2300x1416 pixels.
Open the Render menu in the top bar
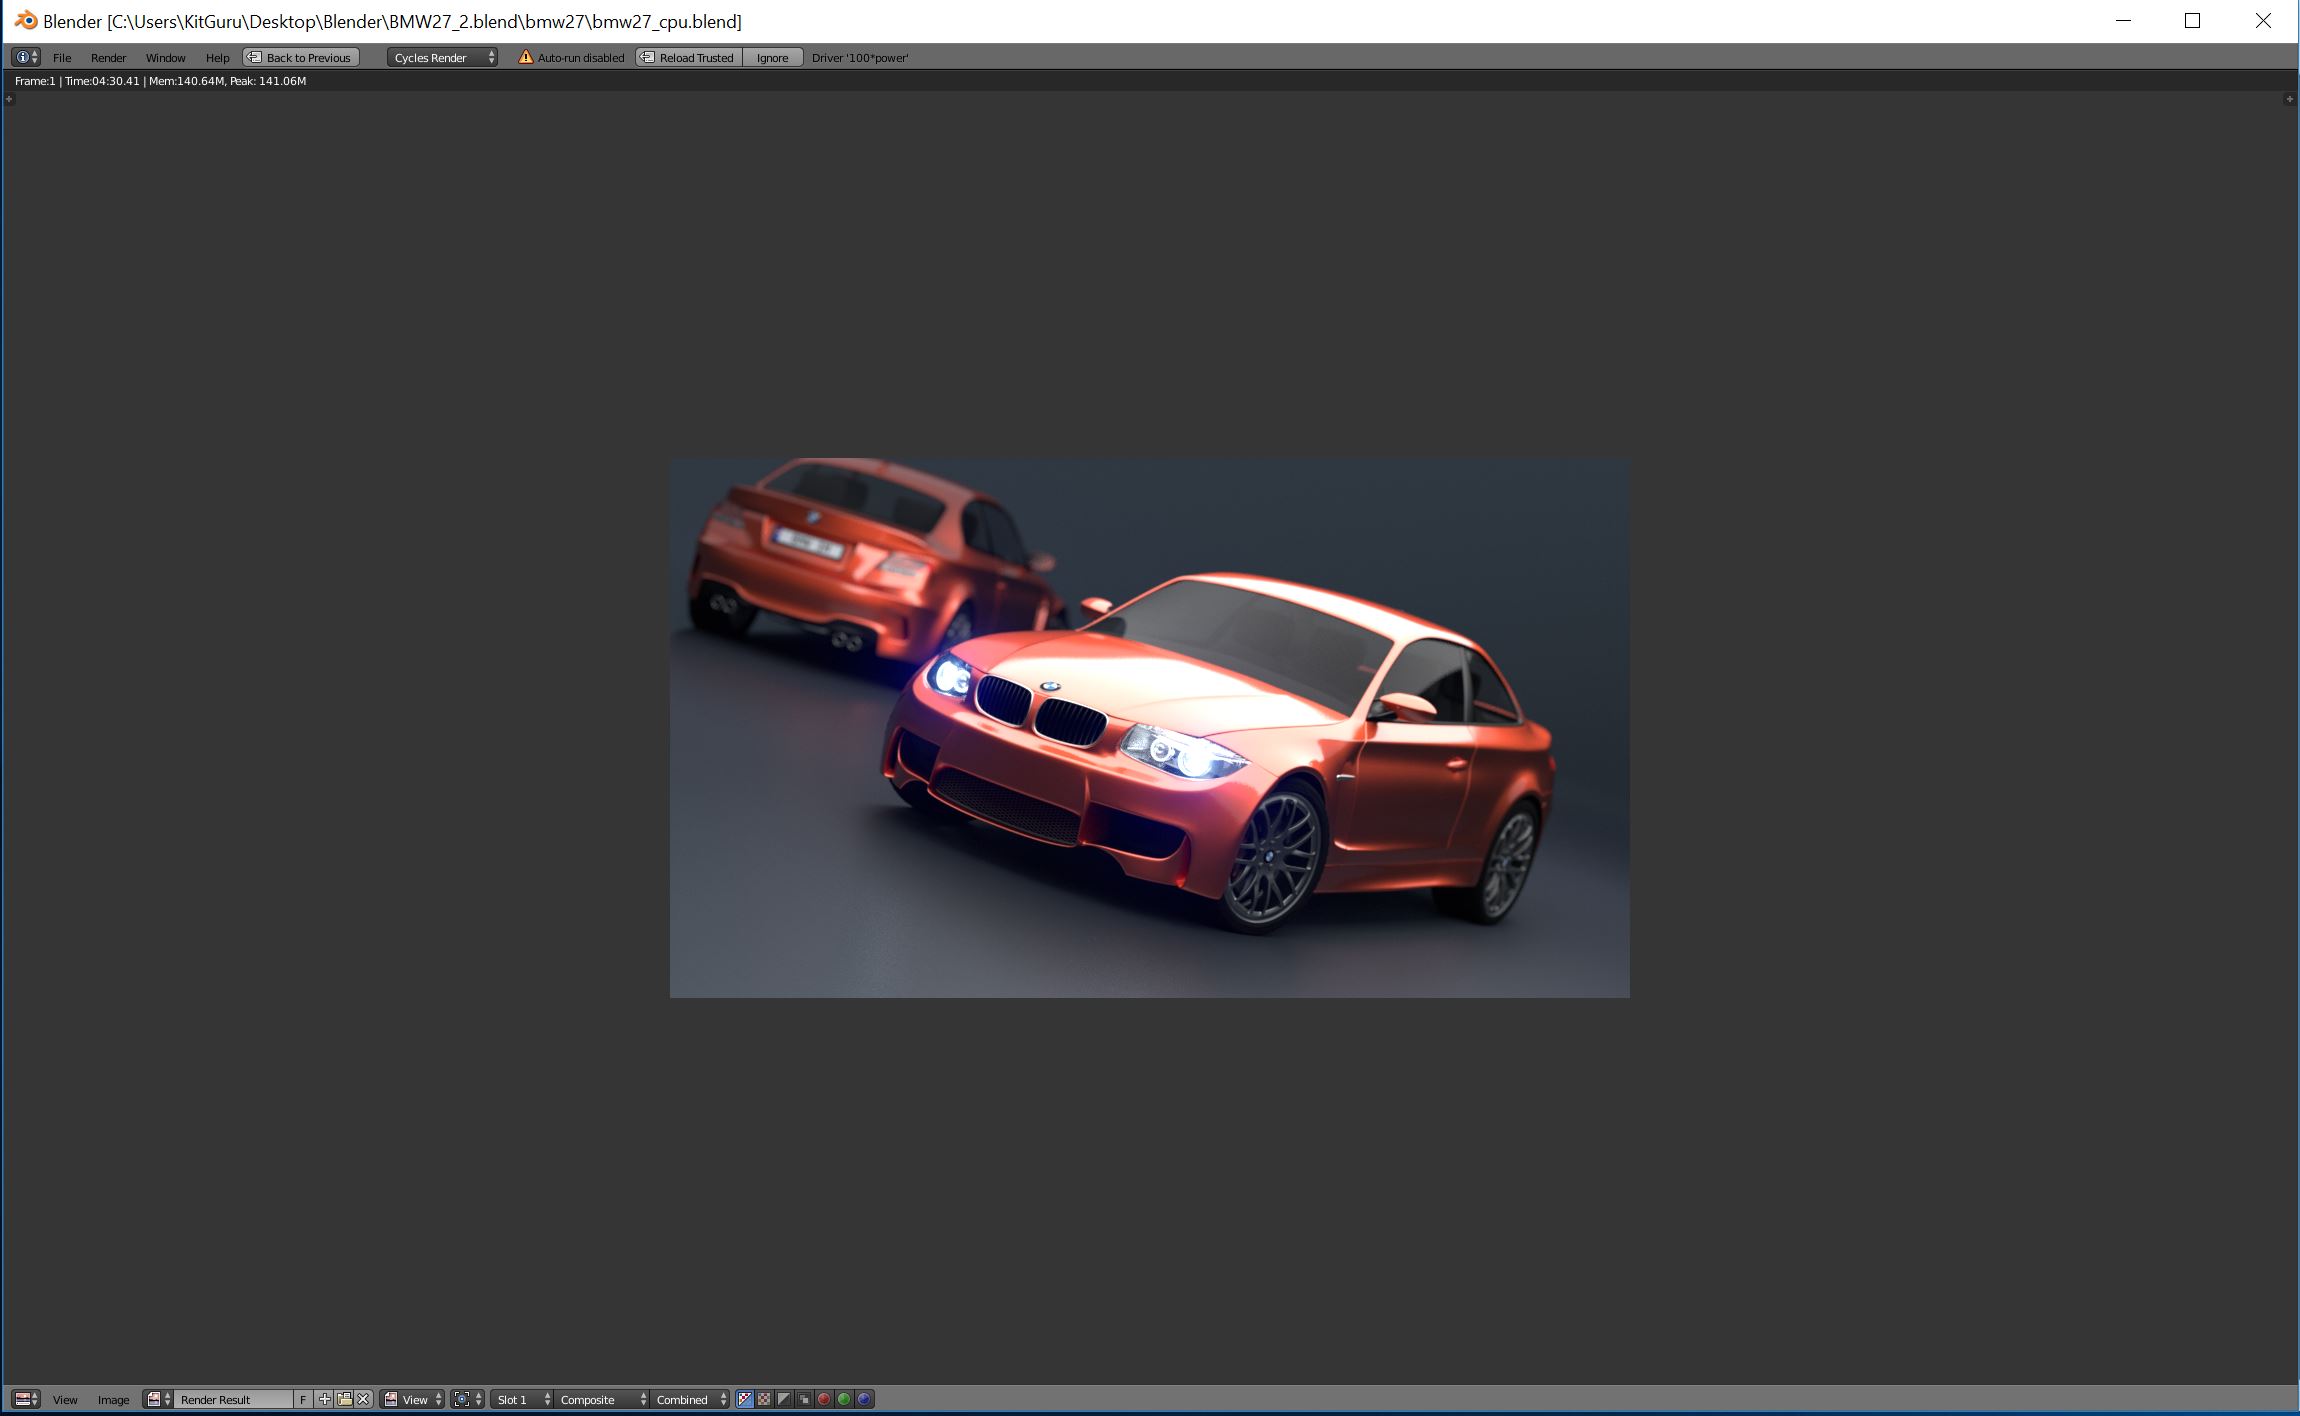pos(108,57)
